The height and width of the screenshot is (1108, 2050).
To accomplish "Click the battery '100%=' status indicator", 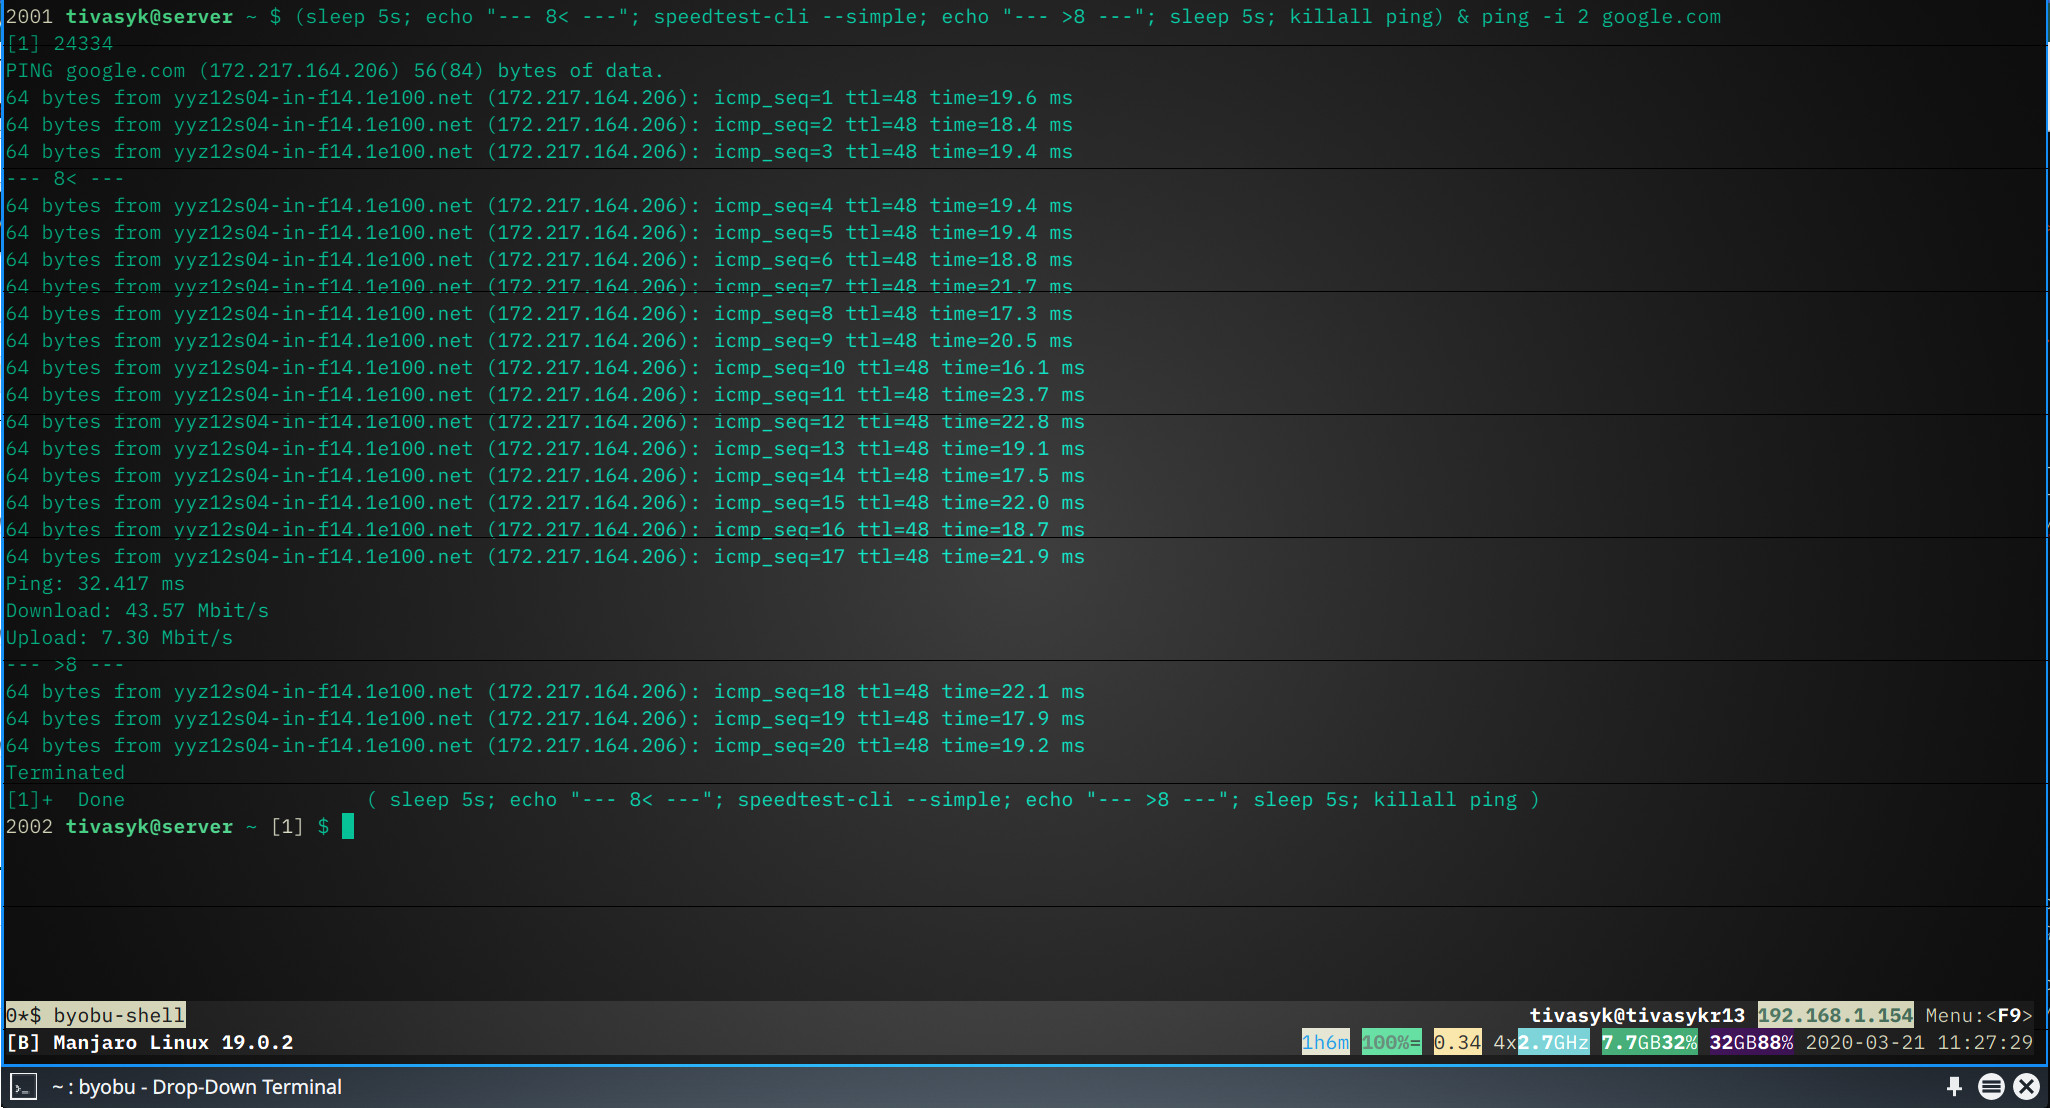I will point(1391,1042).
